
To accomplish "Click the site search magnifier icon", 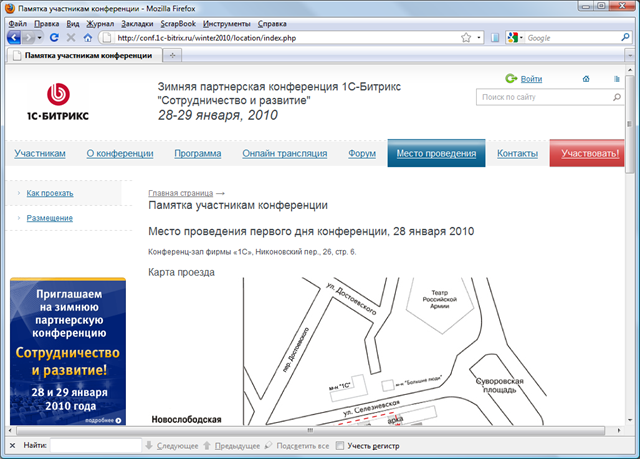I will click(617, 97).
